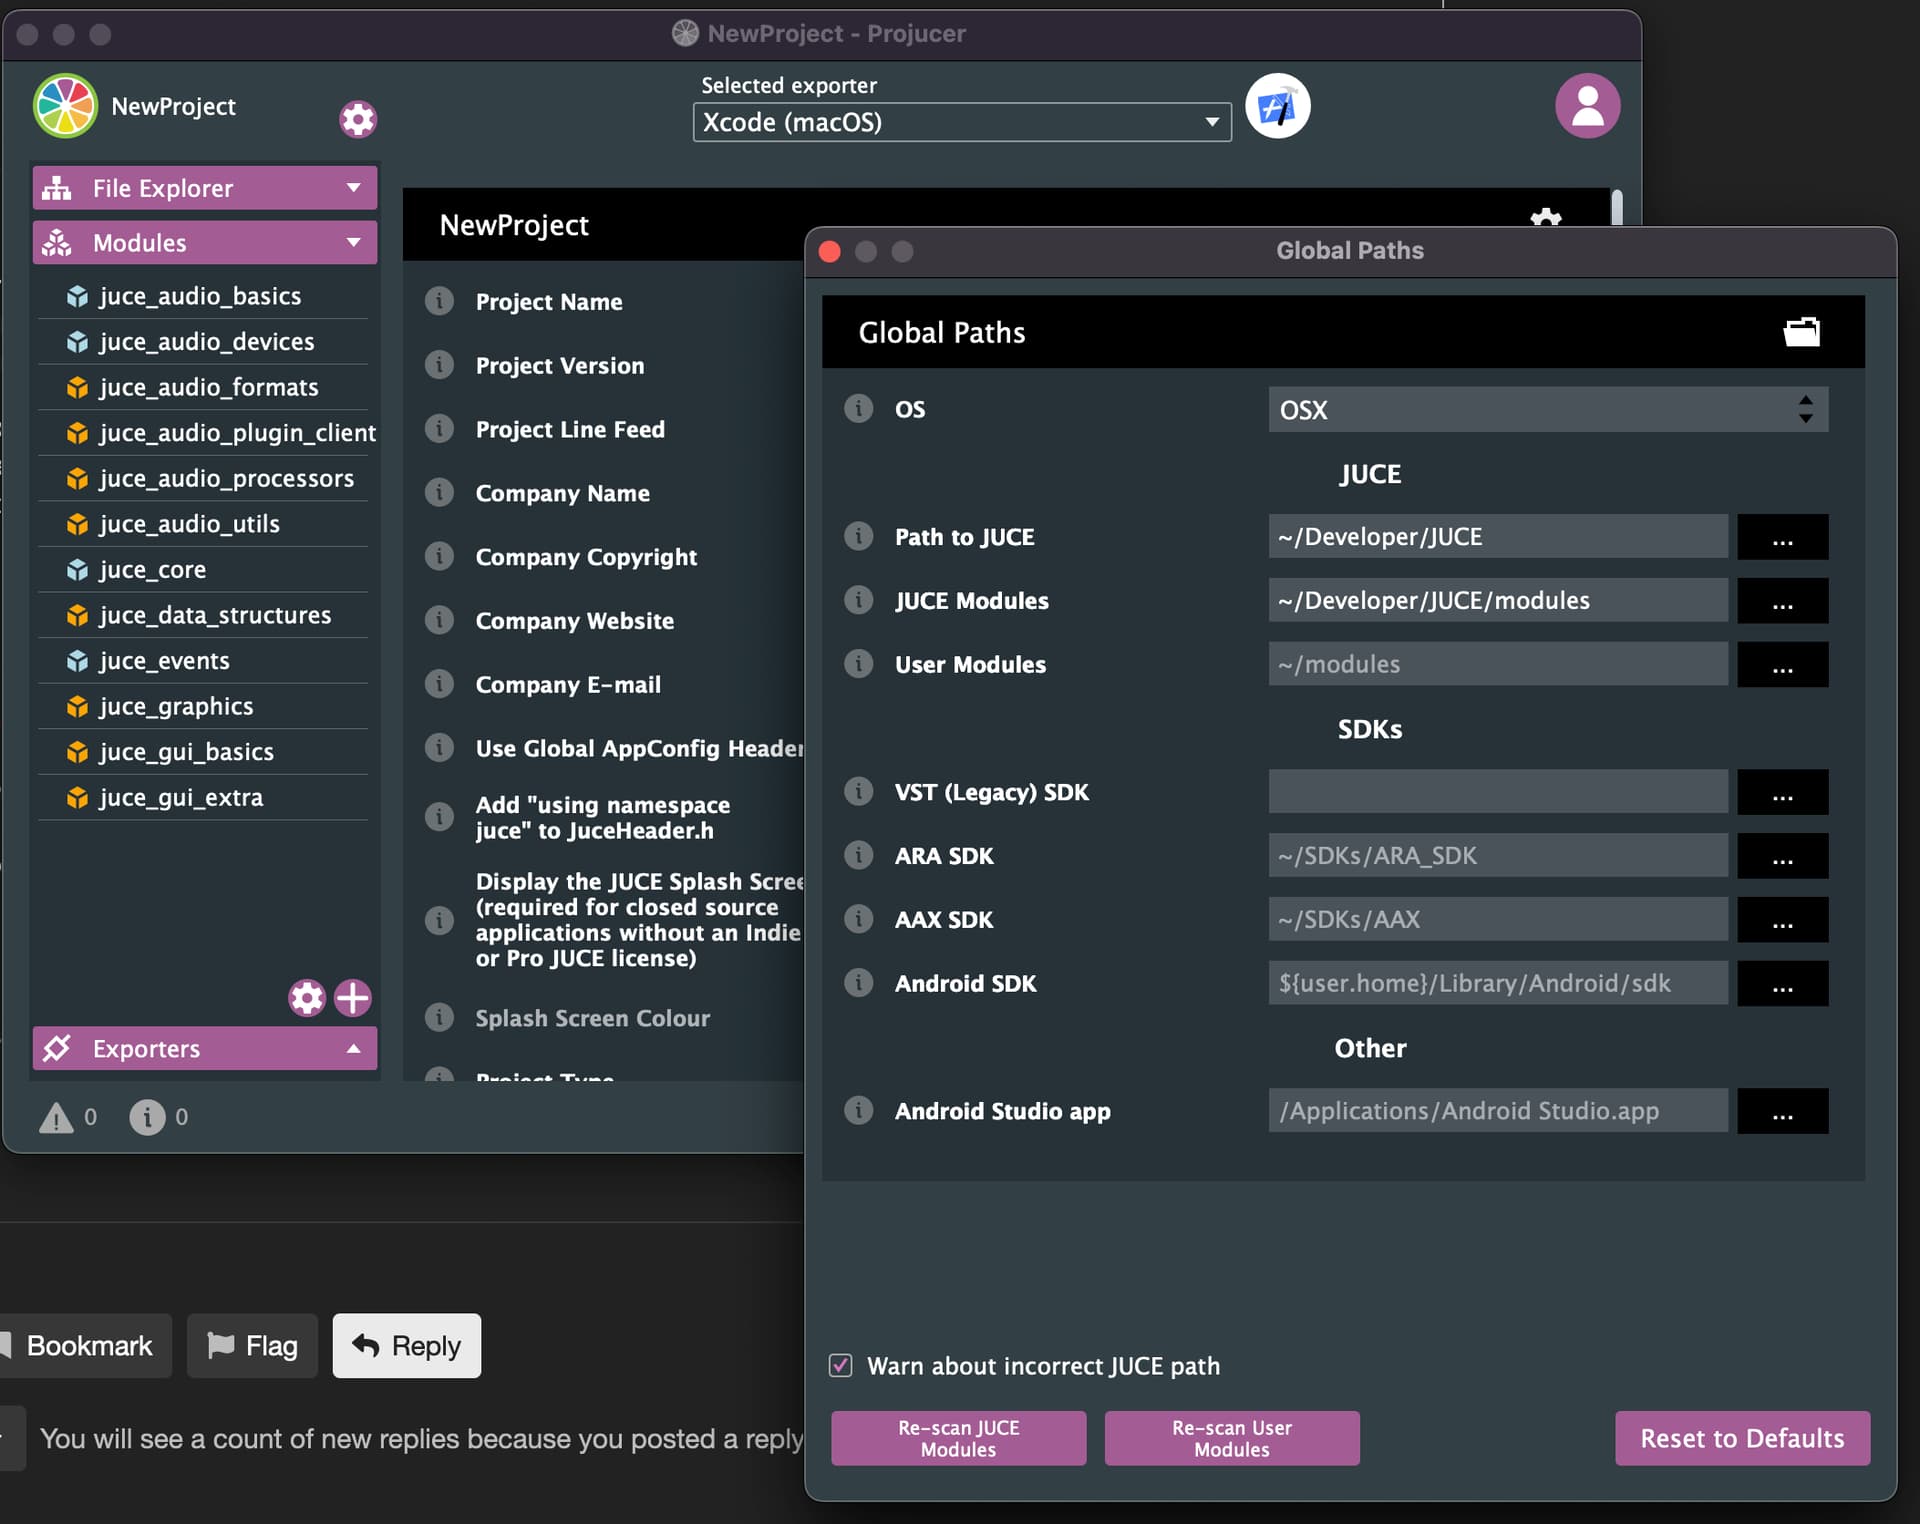Show info for User Modules path
This screenshot has height=1524, width=1920.
point(858,664)
